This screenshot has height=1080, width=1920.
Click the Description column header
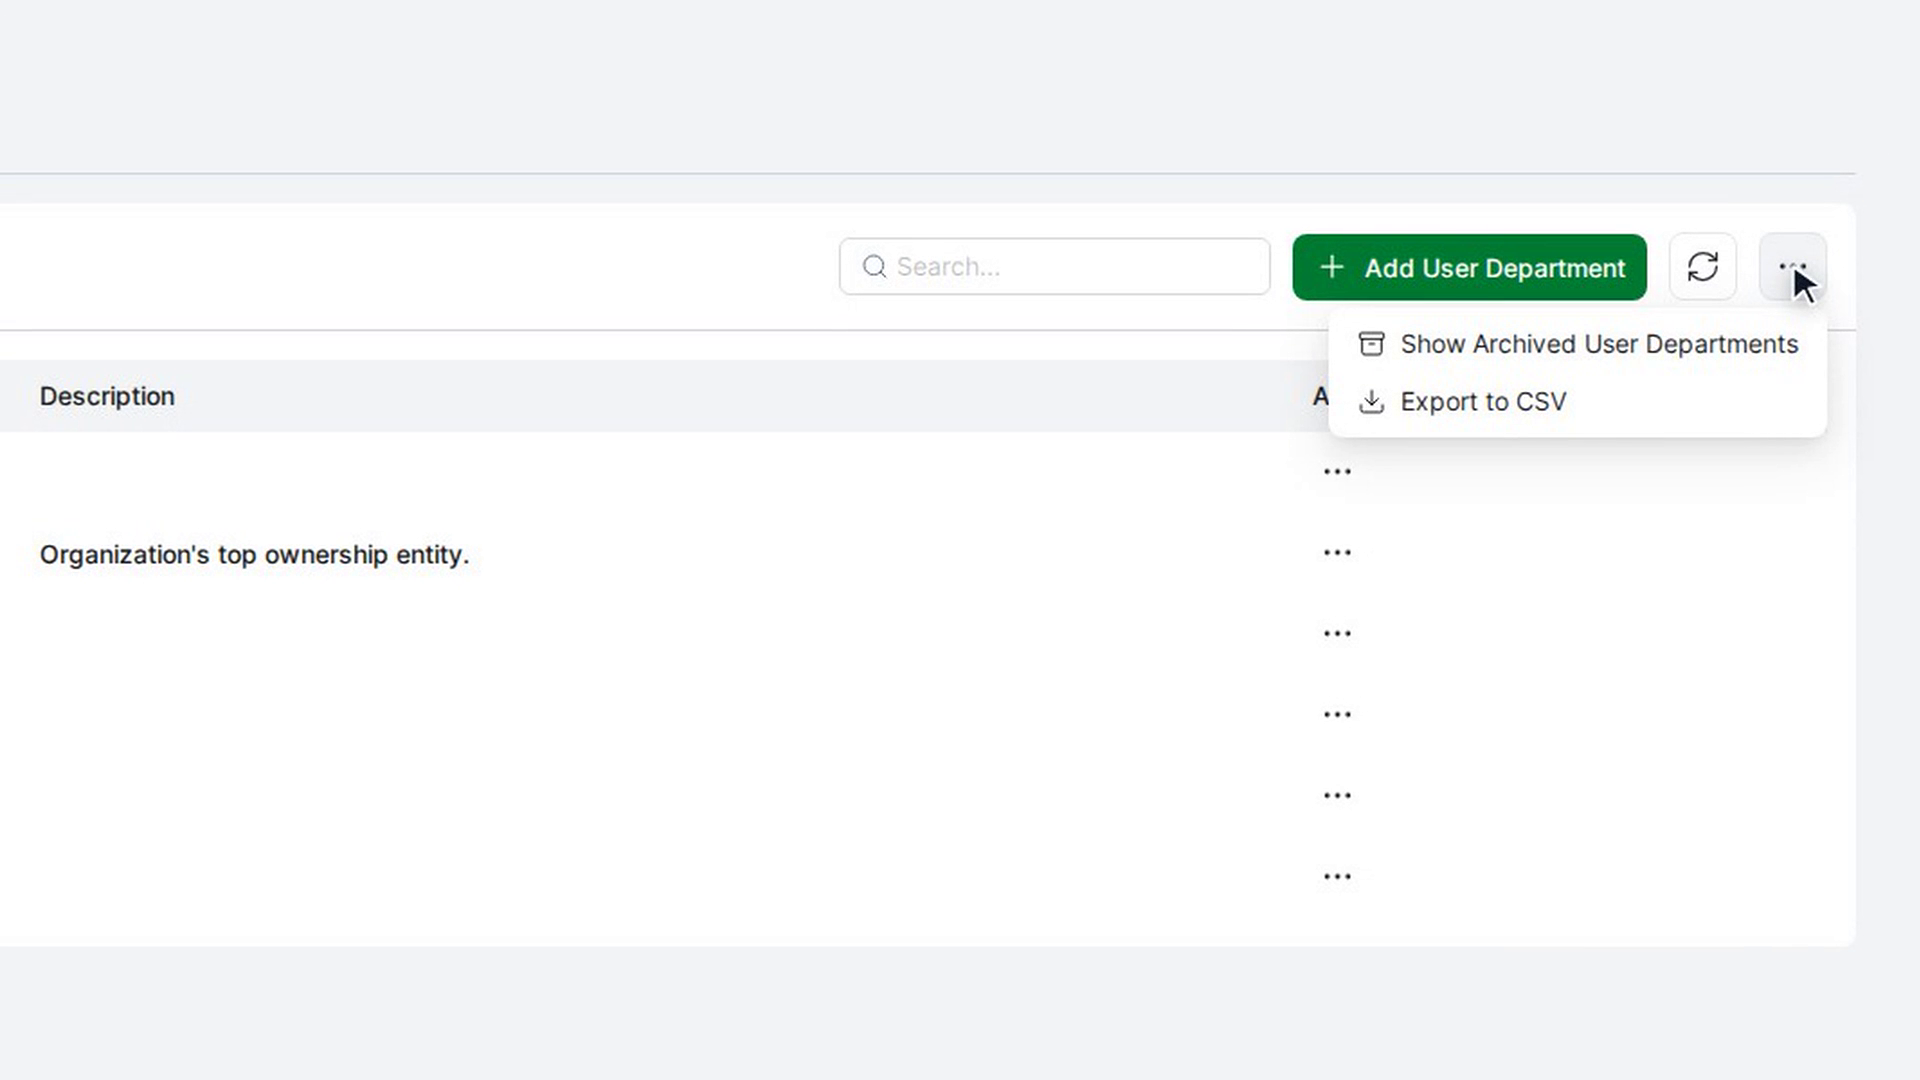tap(107, 396)
